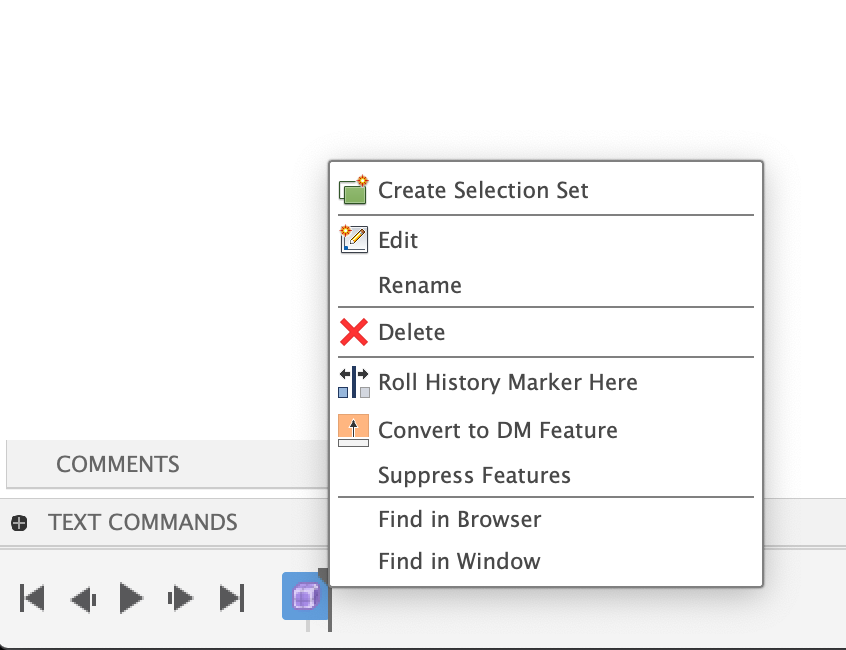Open the Comments panel header
846x650 pixels.
pyautogui.click(x=118, y=464)
